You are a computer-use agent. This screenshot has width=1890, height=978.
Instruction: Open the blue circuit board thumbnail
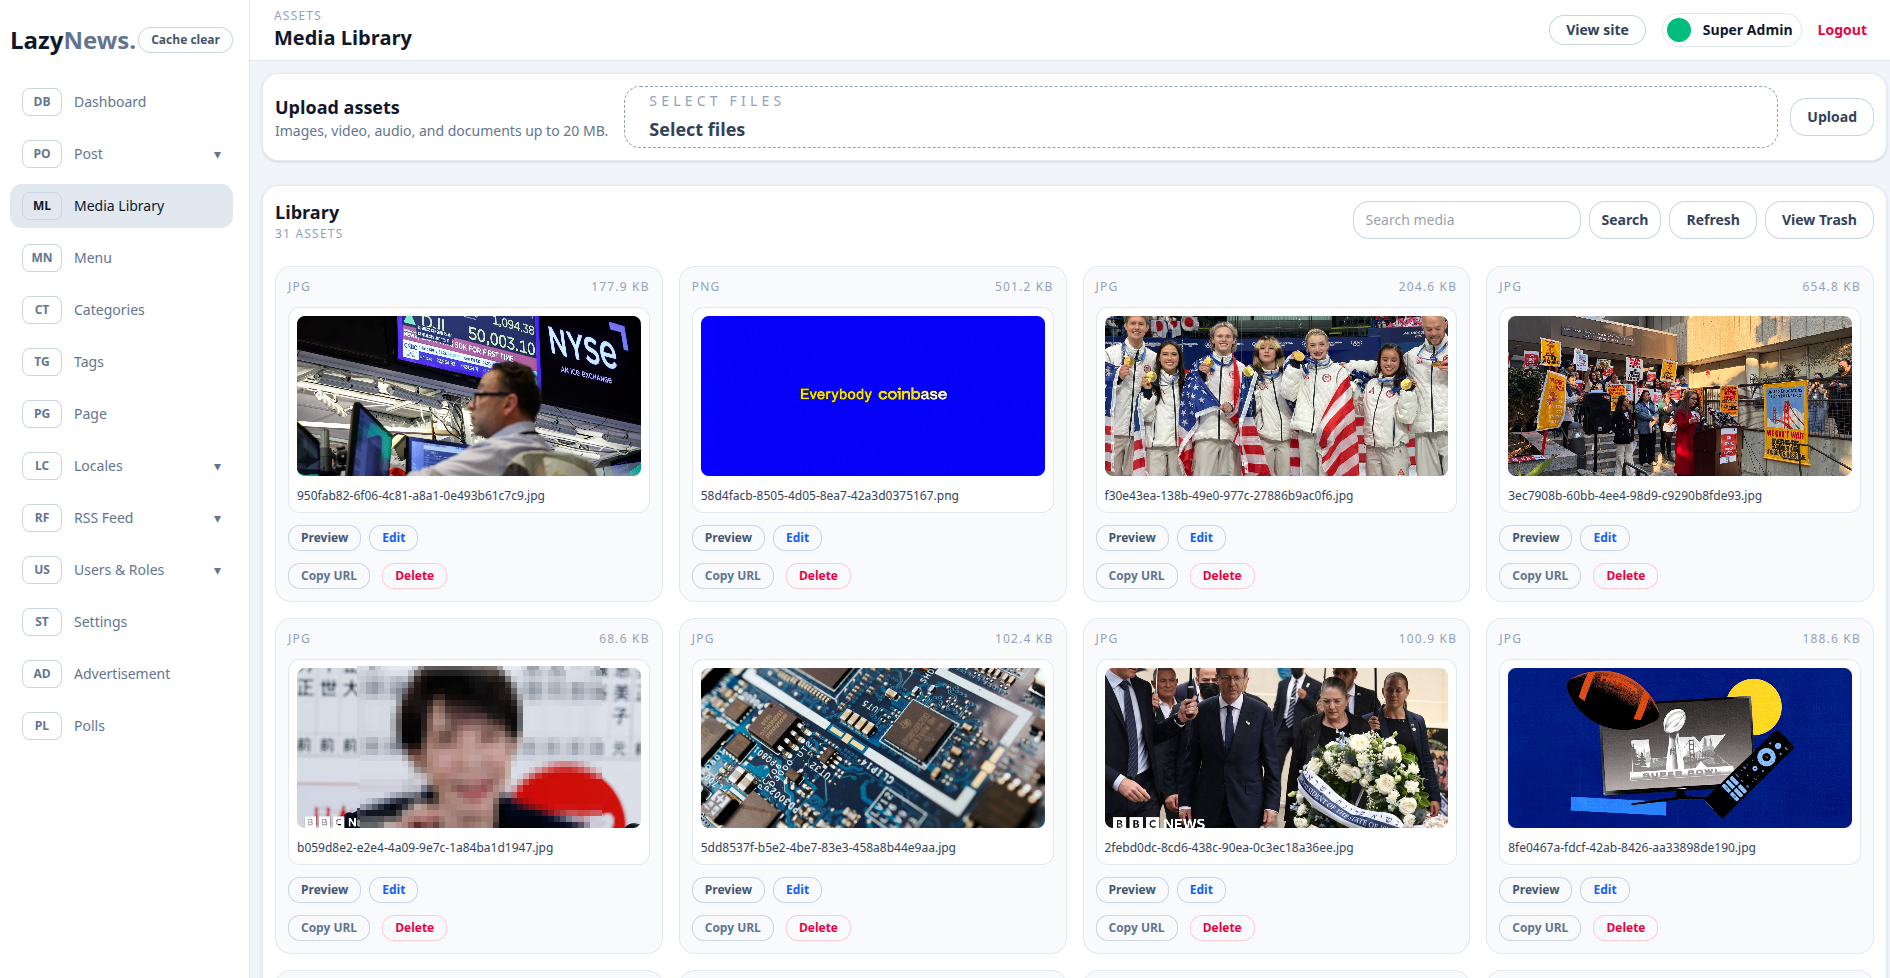tap(873, 748)
